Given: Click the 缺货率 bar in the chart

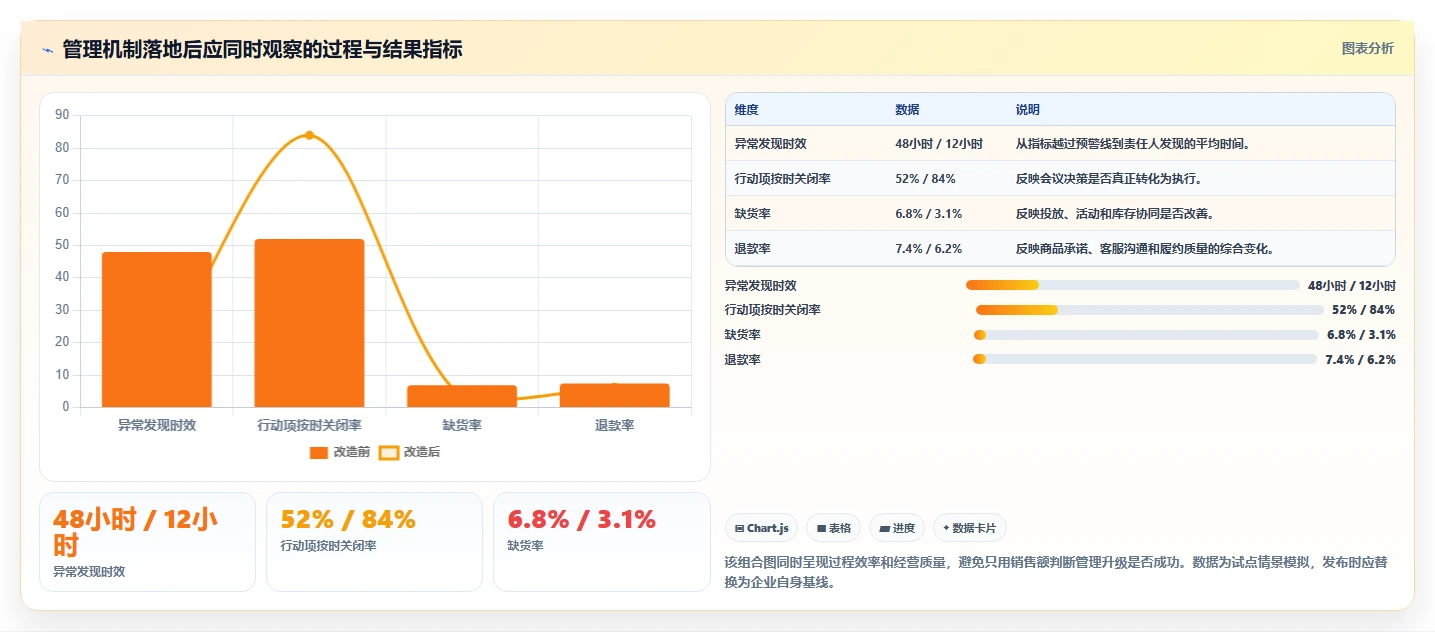Looking at the screenshot, I should tap(462, 396).
